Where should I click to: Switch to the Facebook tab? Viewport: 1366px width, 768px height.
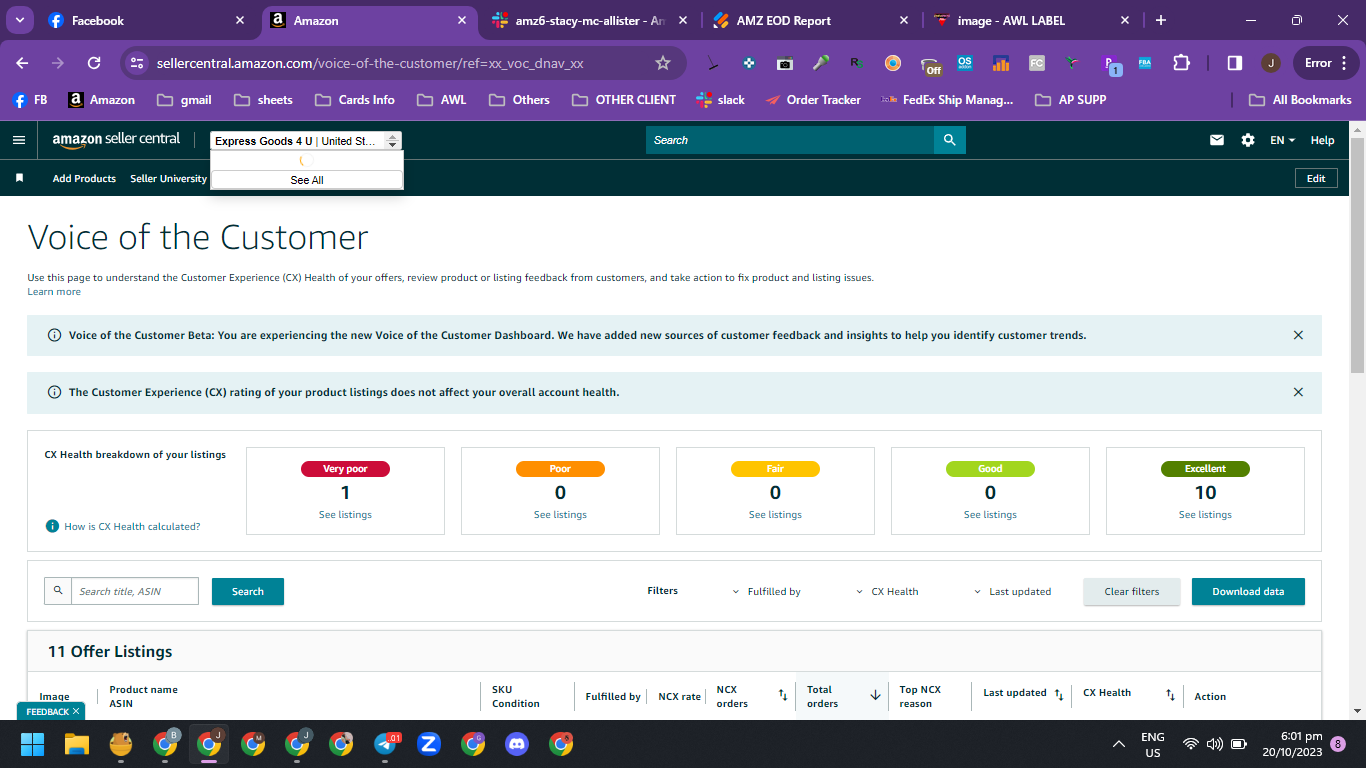pyautogui.click(x=147, y=20)
